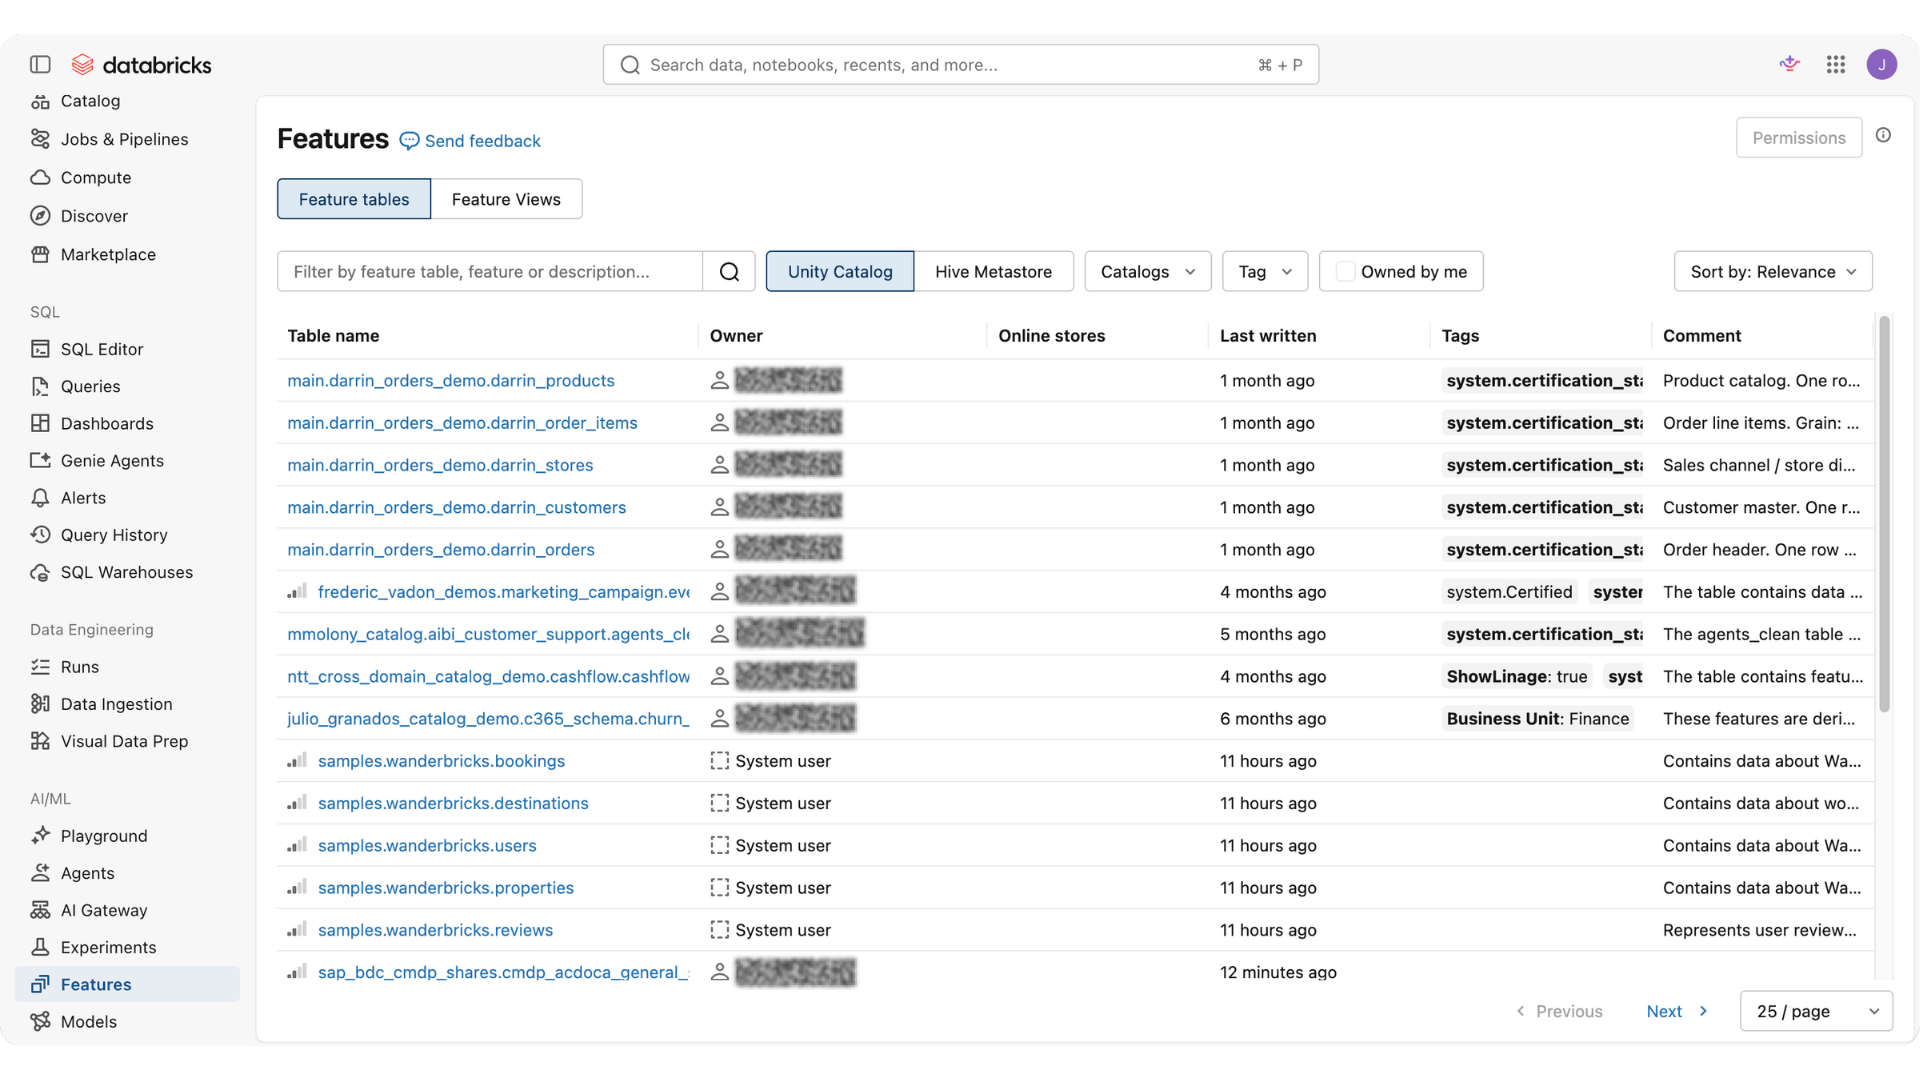Click the search magnifier button beside filter

729,272
